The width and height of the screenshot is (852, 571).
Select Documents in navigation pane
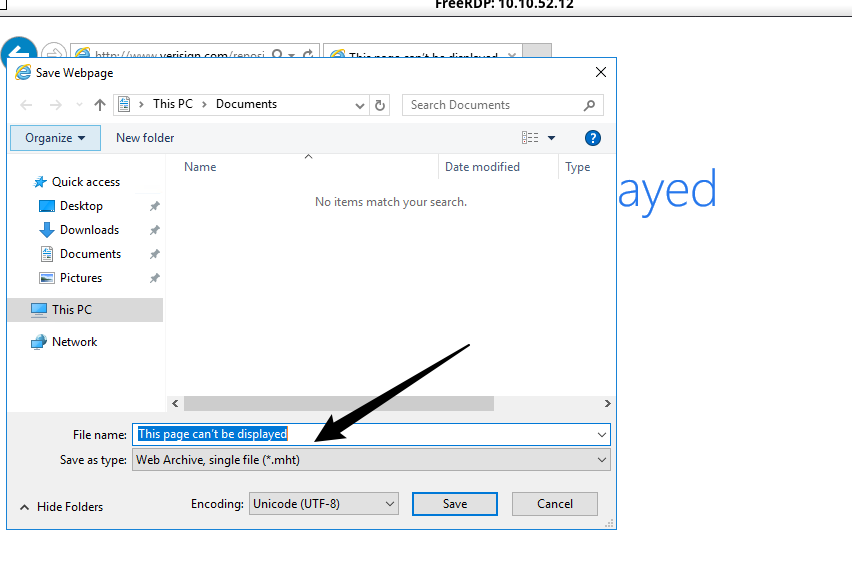[x=90, y=254]
